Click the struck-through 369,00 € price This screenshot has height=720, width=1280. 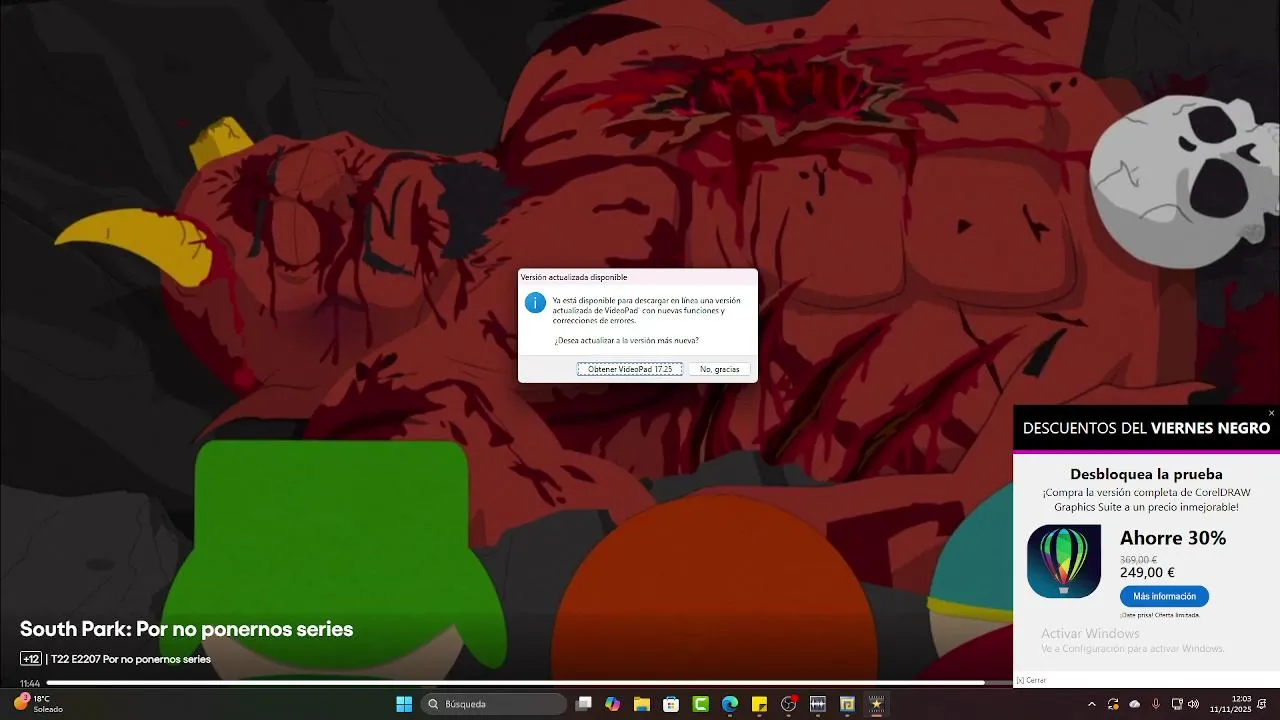click(1138, 560)
